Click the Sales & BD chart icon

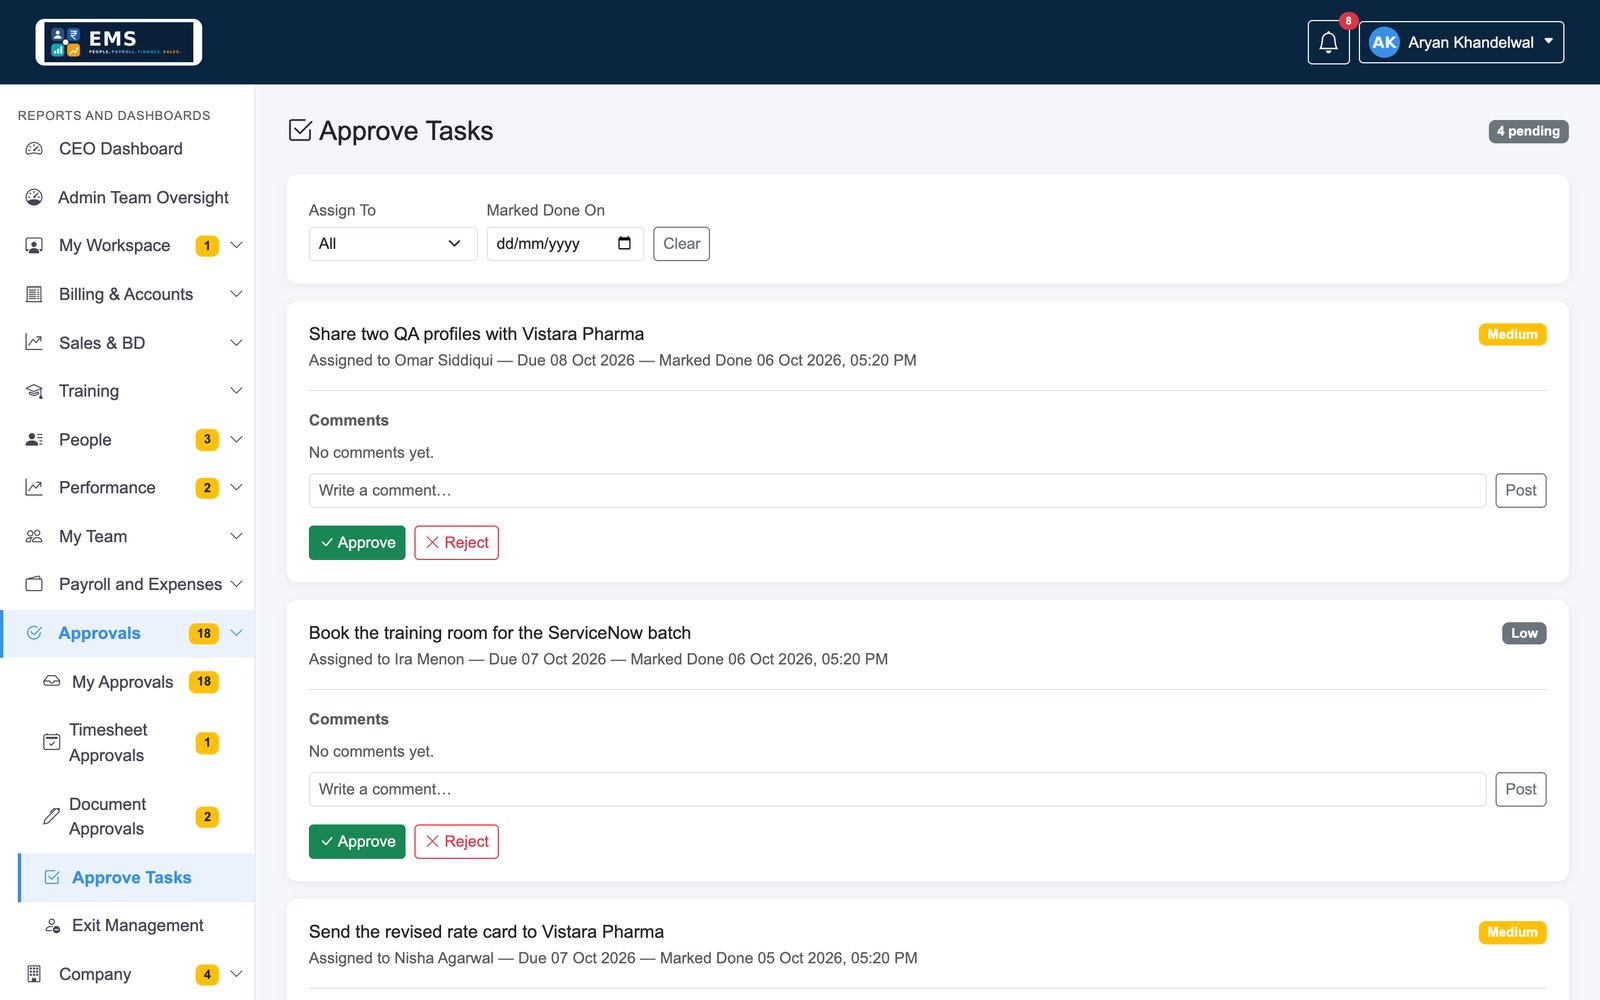tap(34, 343)
